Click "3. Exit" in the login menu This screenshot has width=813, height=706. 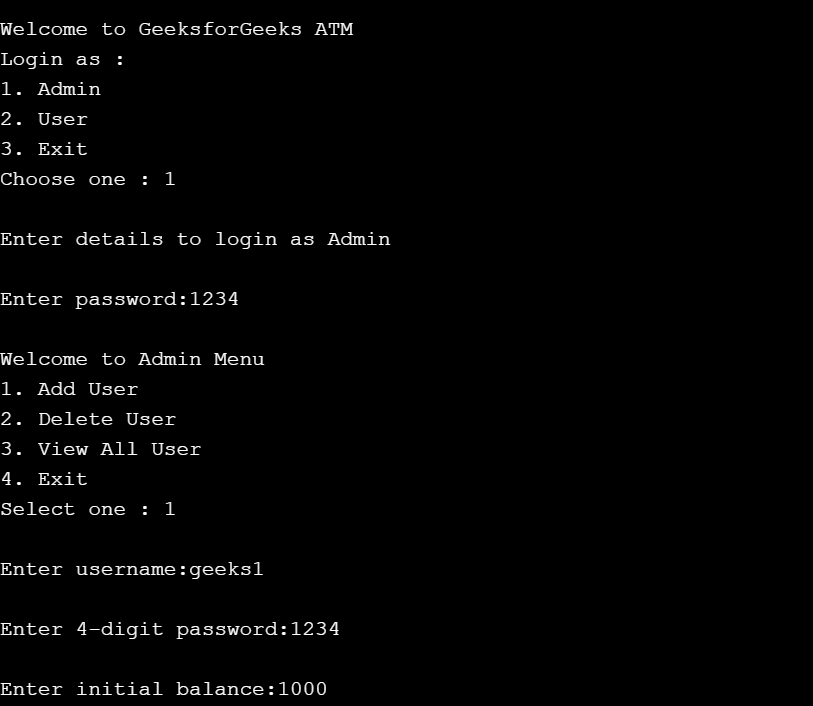click(x=44, y=149)
